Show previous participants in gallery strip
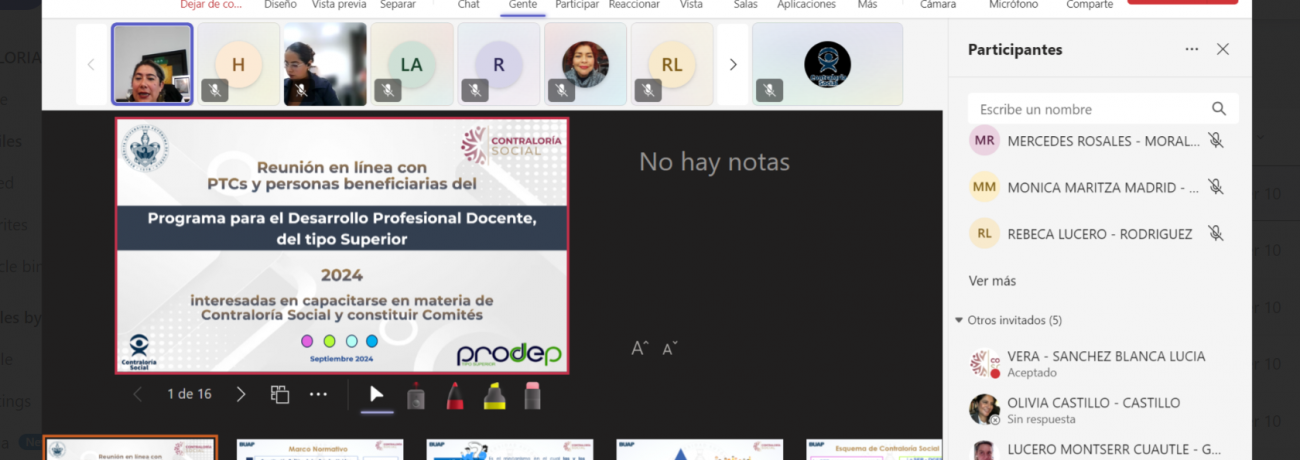Image resolution: width=1300 pixels, height=460 pixels. 91,64
